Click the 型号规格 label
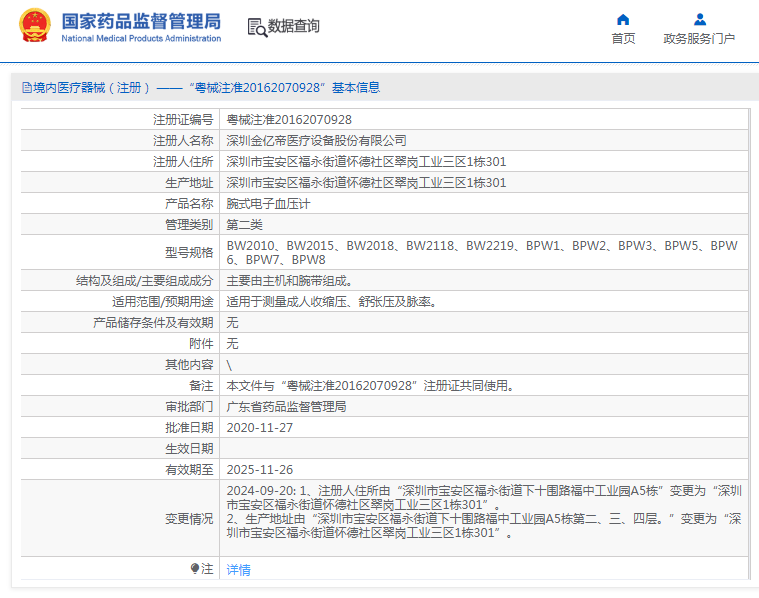Screen dimensions: 759x598 point(189,253)
